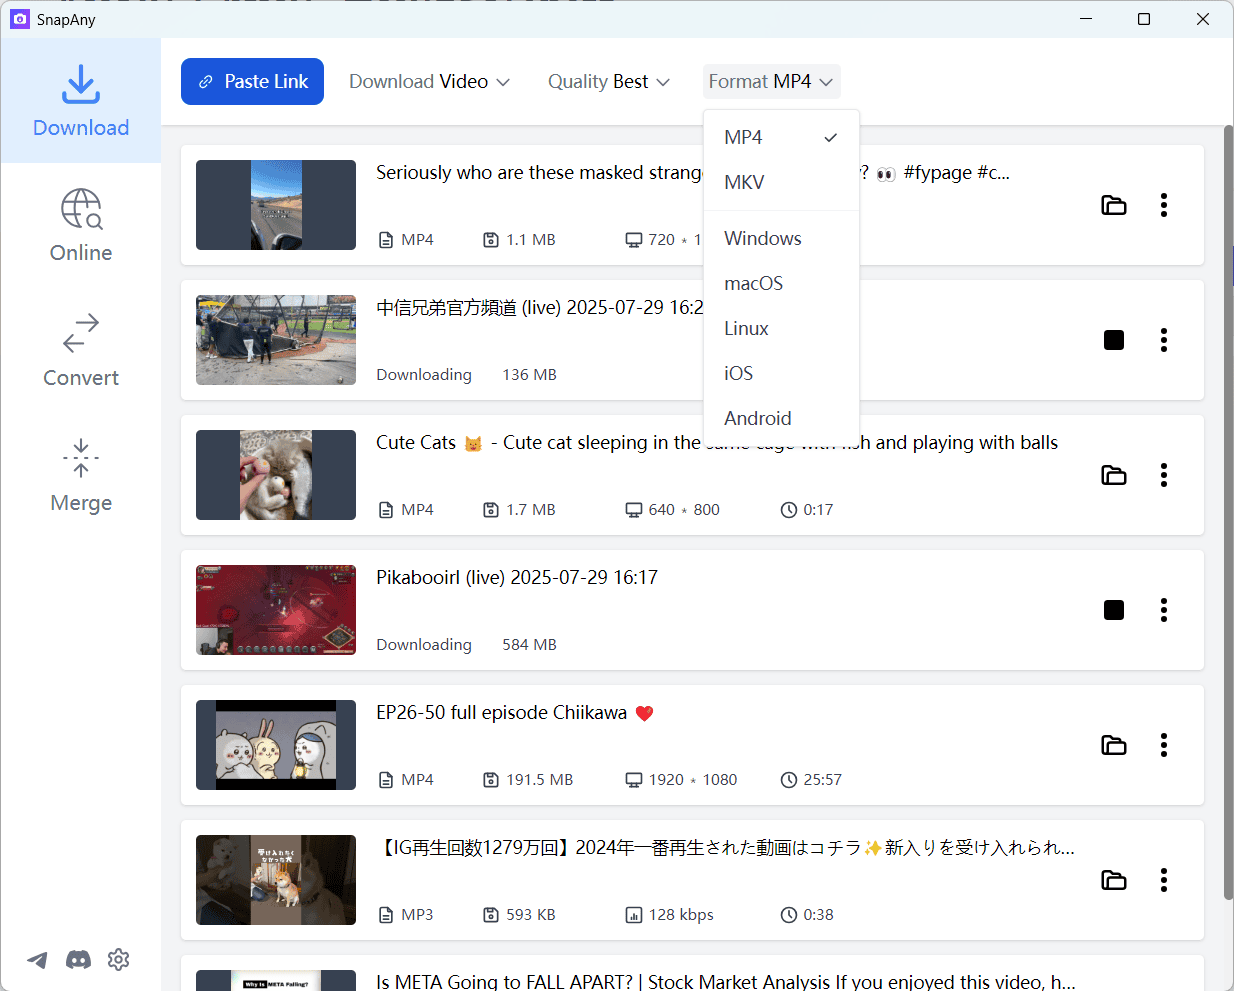Image resolution: width=1234 pixels, height=991 pixels.
Task: Show more options for Chiikawa episode
Action: point(1164,745)
